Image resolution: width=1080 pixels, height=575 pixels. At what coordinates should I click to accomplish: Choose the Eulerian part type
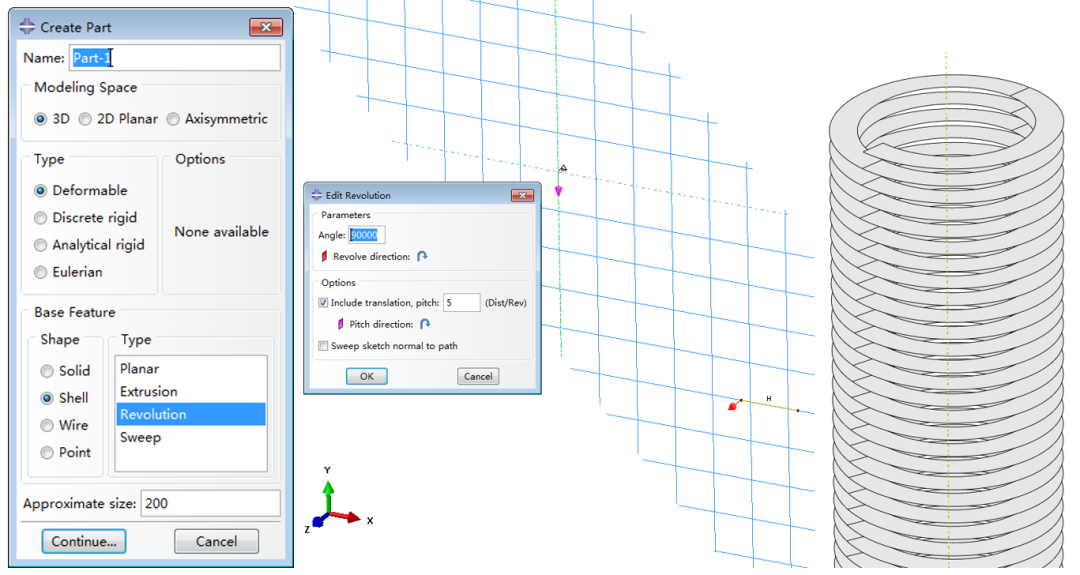pos(41,273)
